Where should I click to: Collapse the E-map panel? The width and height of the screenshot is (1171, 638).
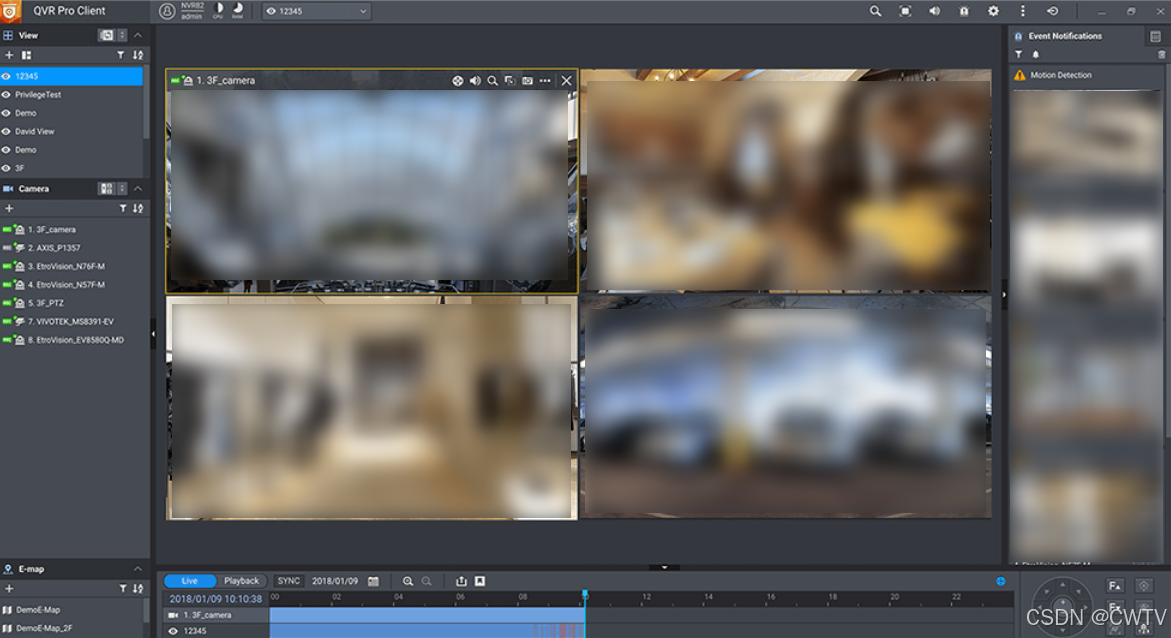point(138,569)
